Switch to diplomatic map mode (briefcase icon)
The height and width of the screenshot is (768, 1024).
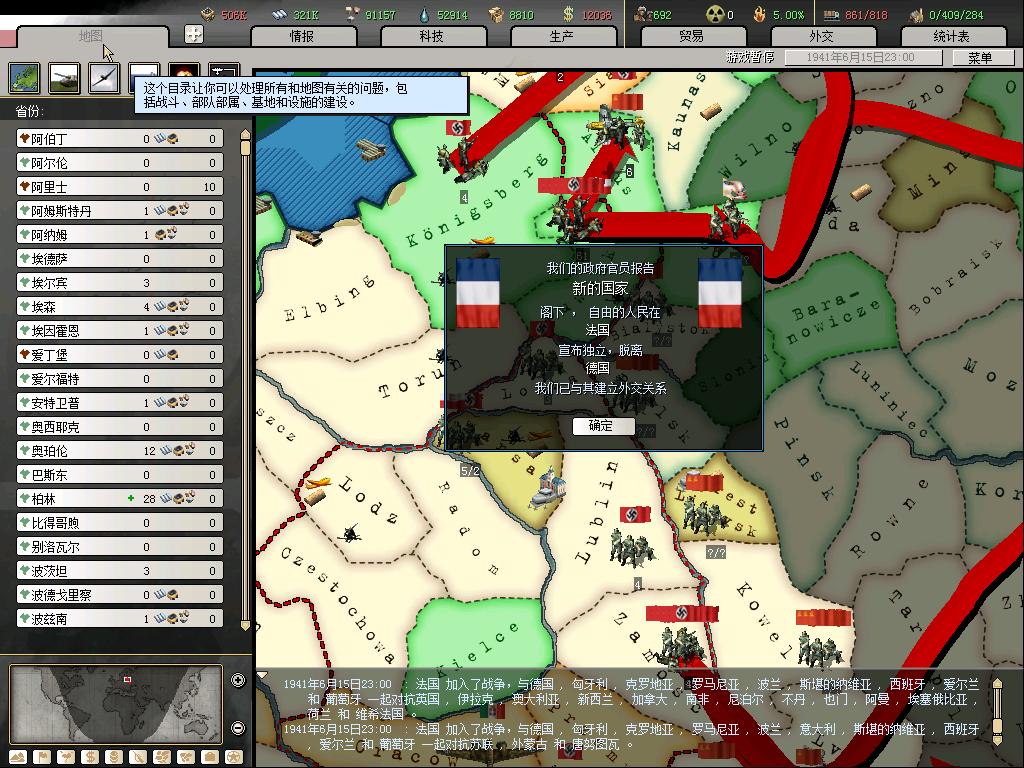(210, 758)
